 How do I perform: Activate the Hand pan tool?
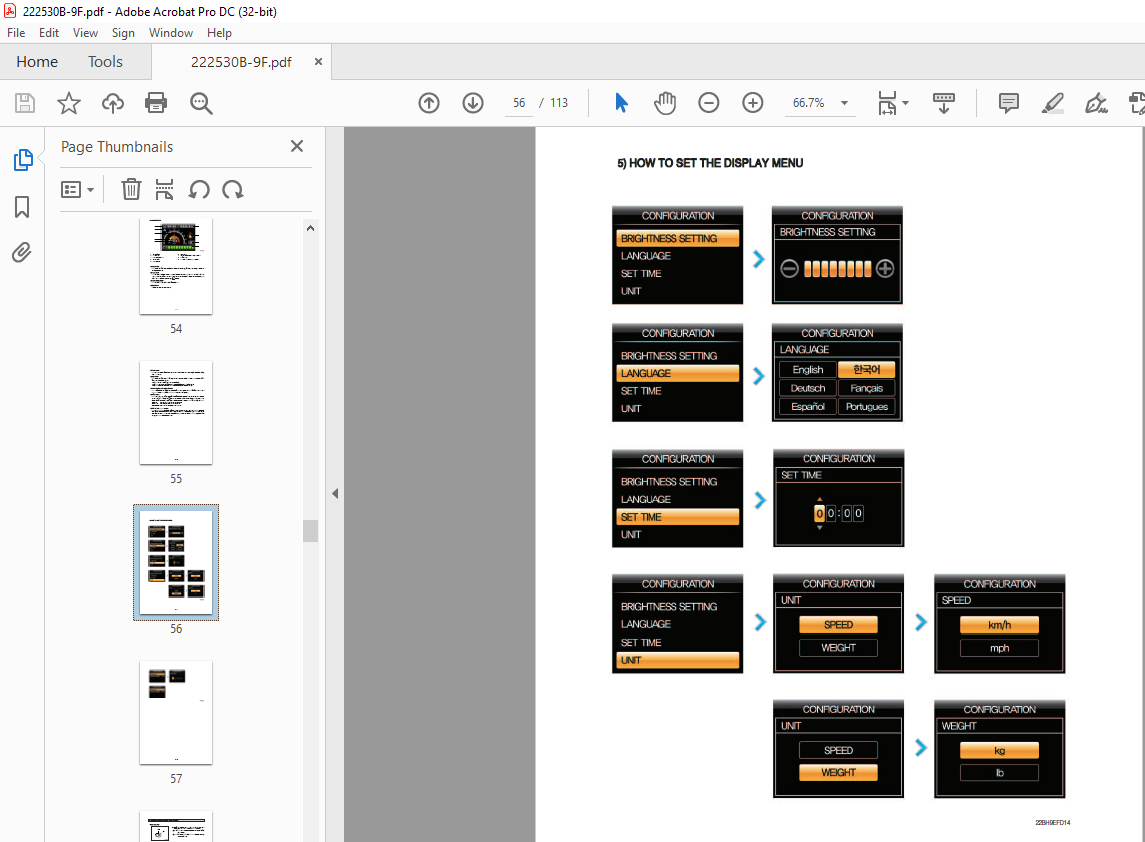pyautogui.click(x=665, y=103)
